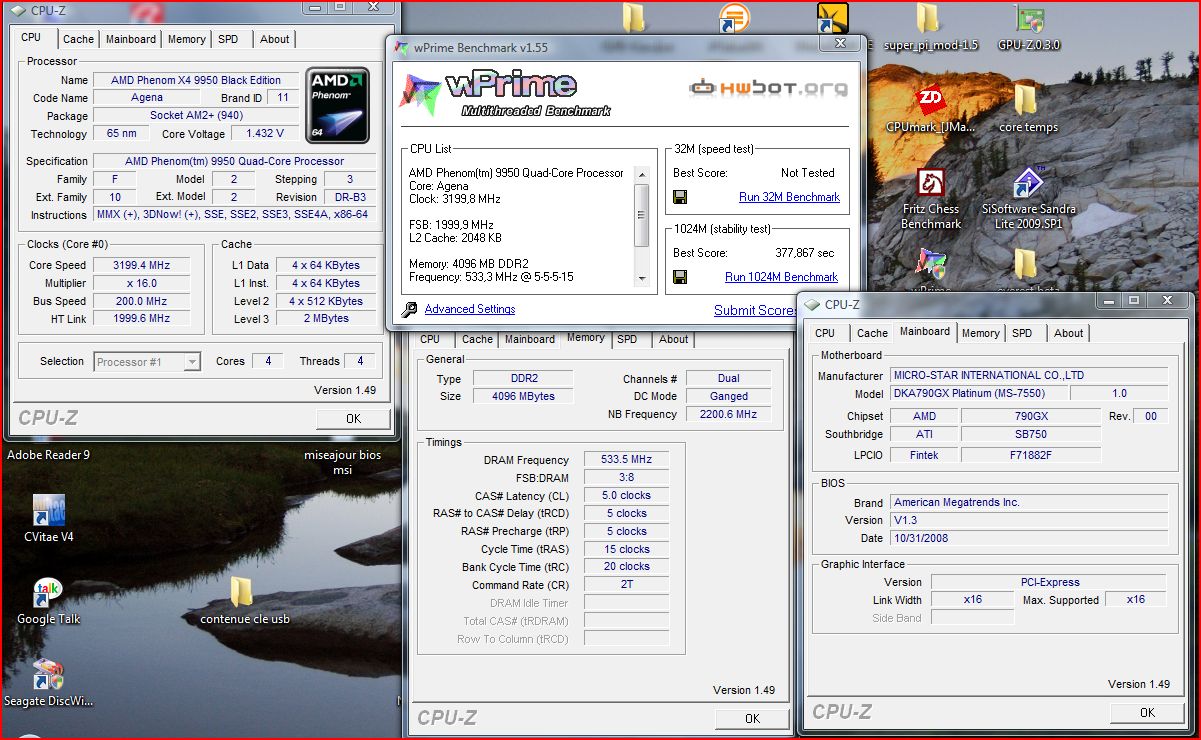Click the Core Voltage value 1.432 V

[x=265, y=133]
